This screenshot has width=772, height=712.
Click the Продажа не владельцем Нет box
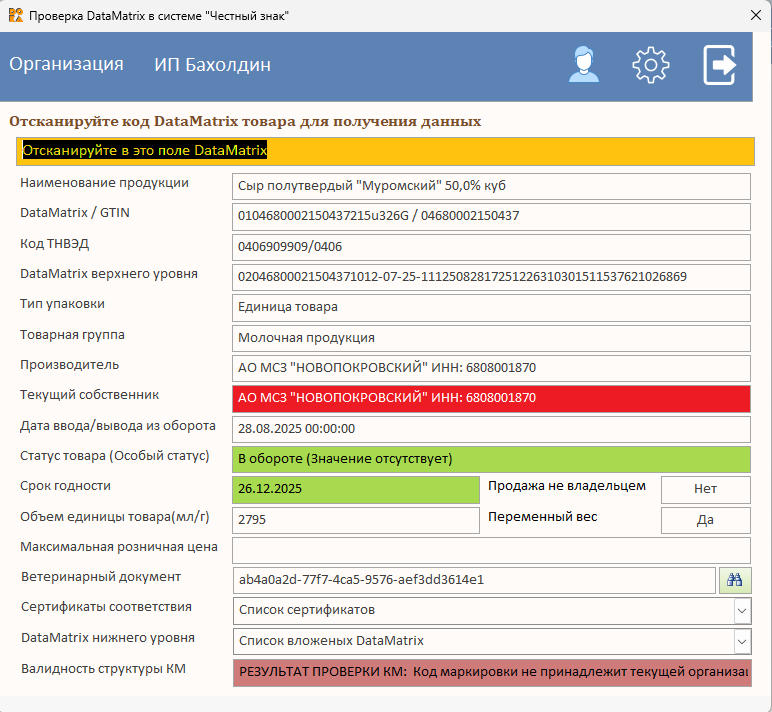coord(706,489)
